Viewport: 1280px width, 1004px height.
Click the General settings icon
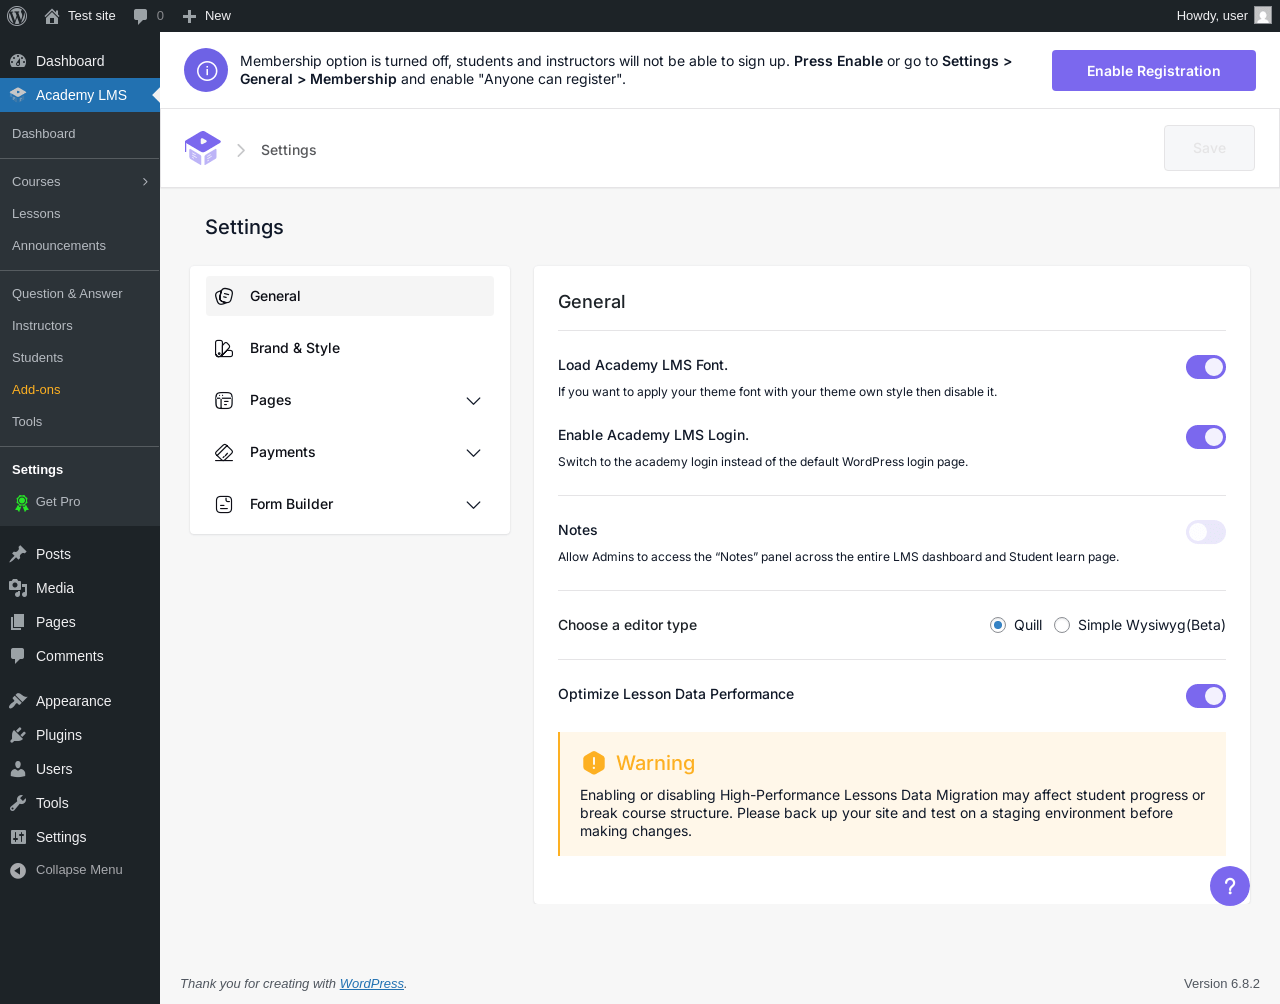click(224, 296)
